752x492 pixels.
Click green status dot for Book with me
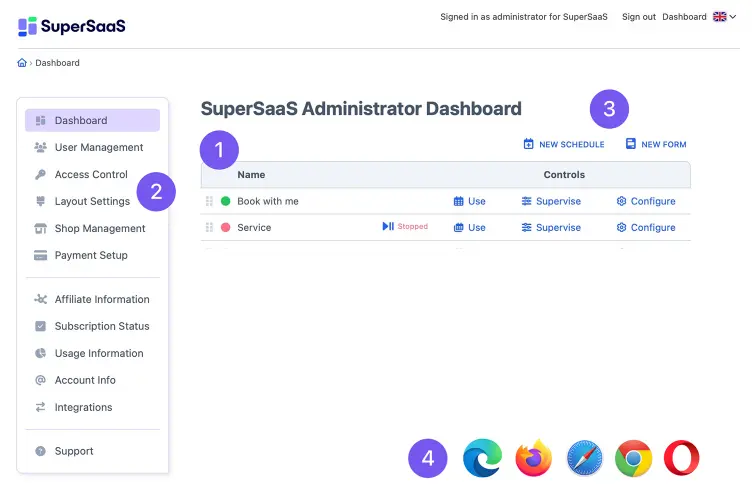225,201
